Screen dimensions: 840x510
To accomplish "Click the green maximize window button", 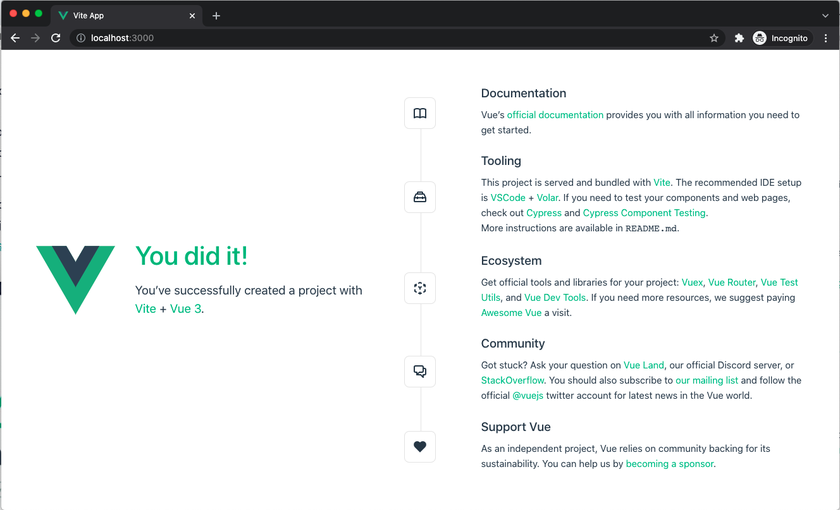I will click(x=39, y=13).
